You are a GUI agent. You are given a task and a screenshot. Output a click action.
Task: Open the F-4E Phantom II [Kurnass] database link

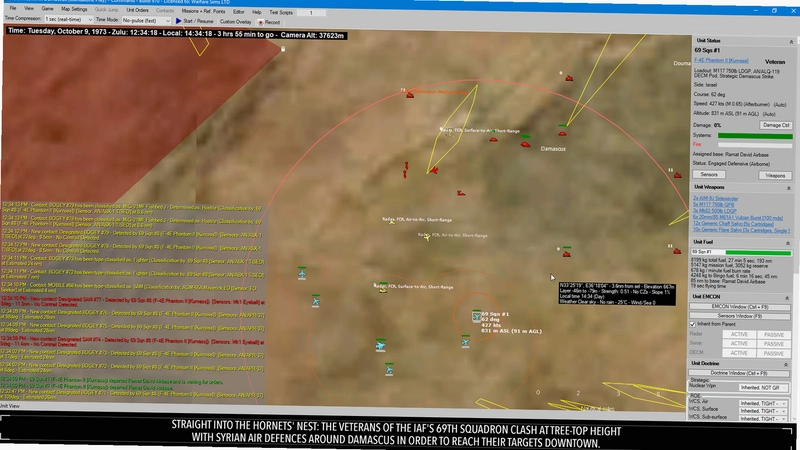[x=721, y=60]
